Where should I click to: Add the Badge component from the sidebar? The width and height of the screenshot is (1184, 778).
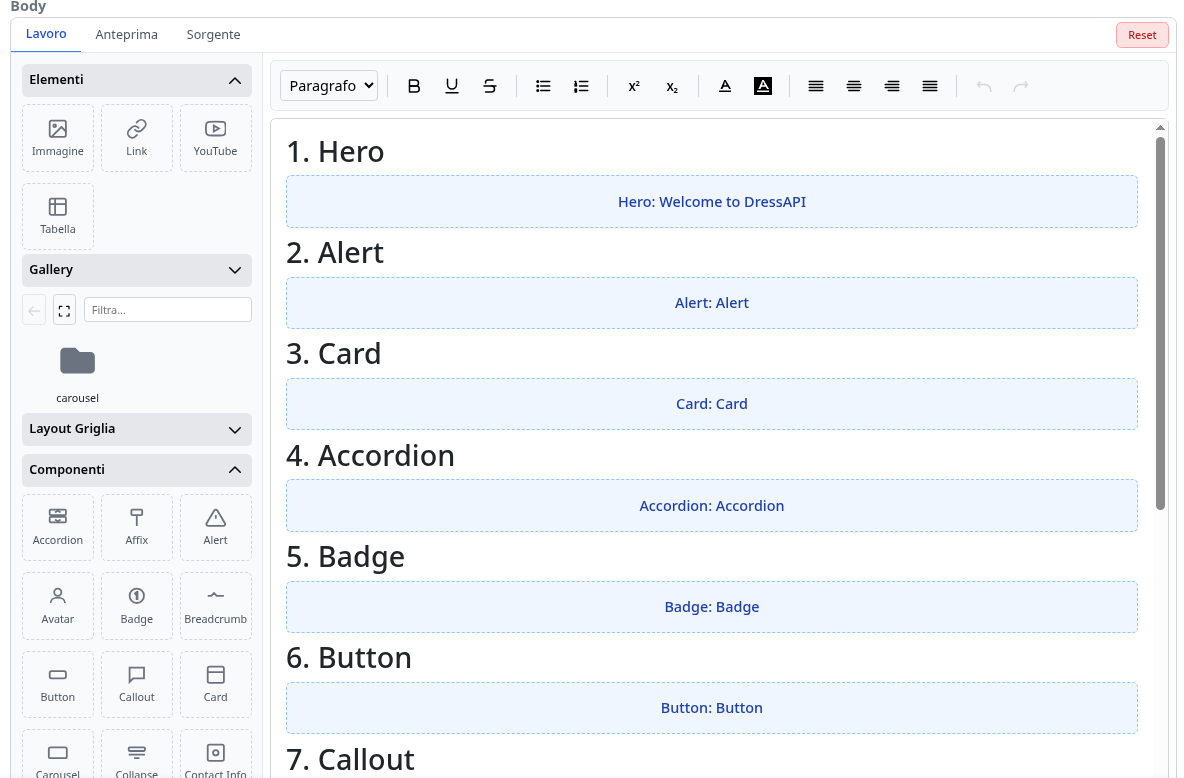click(137, 606)
